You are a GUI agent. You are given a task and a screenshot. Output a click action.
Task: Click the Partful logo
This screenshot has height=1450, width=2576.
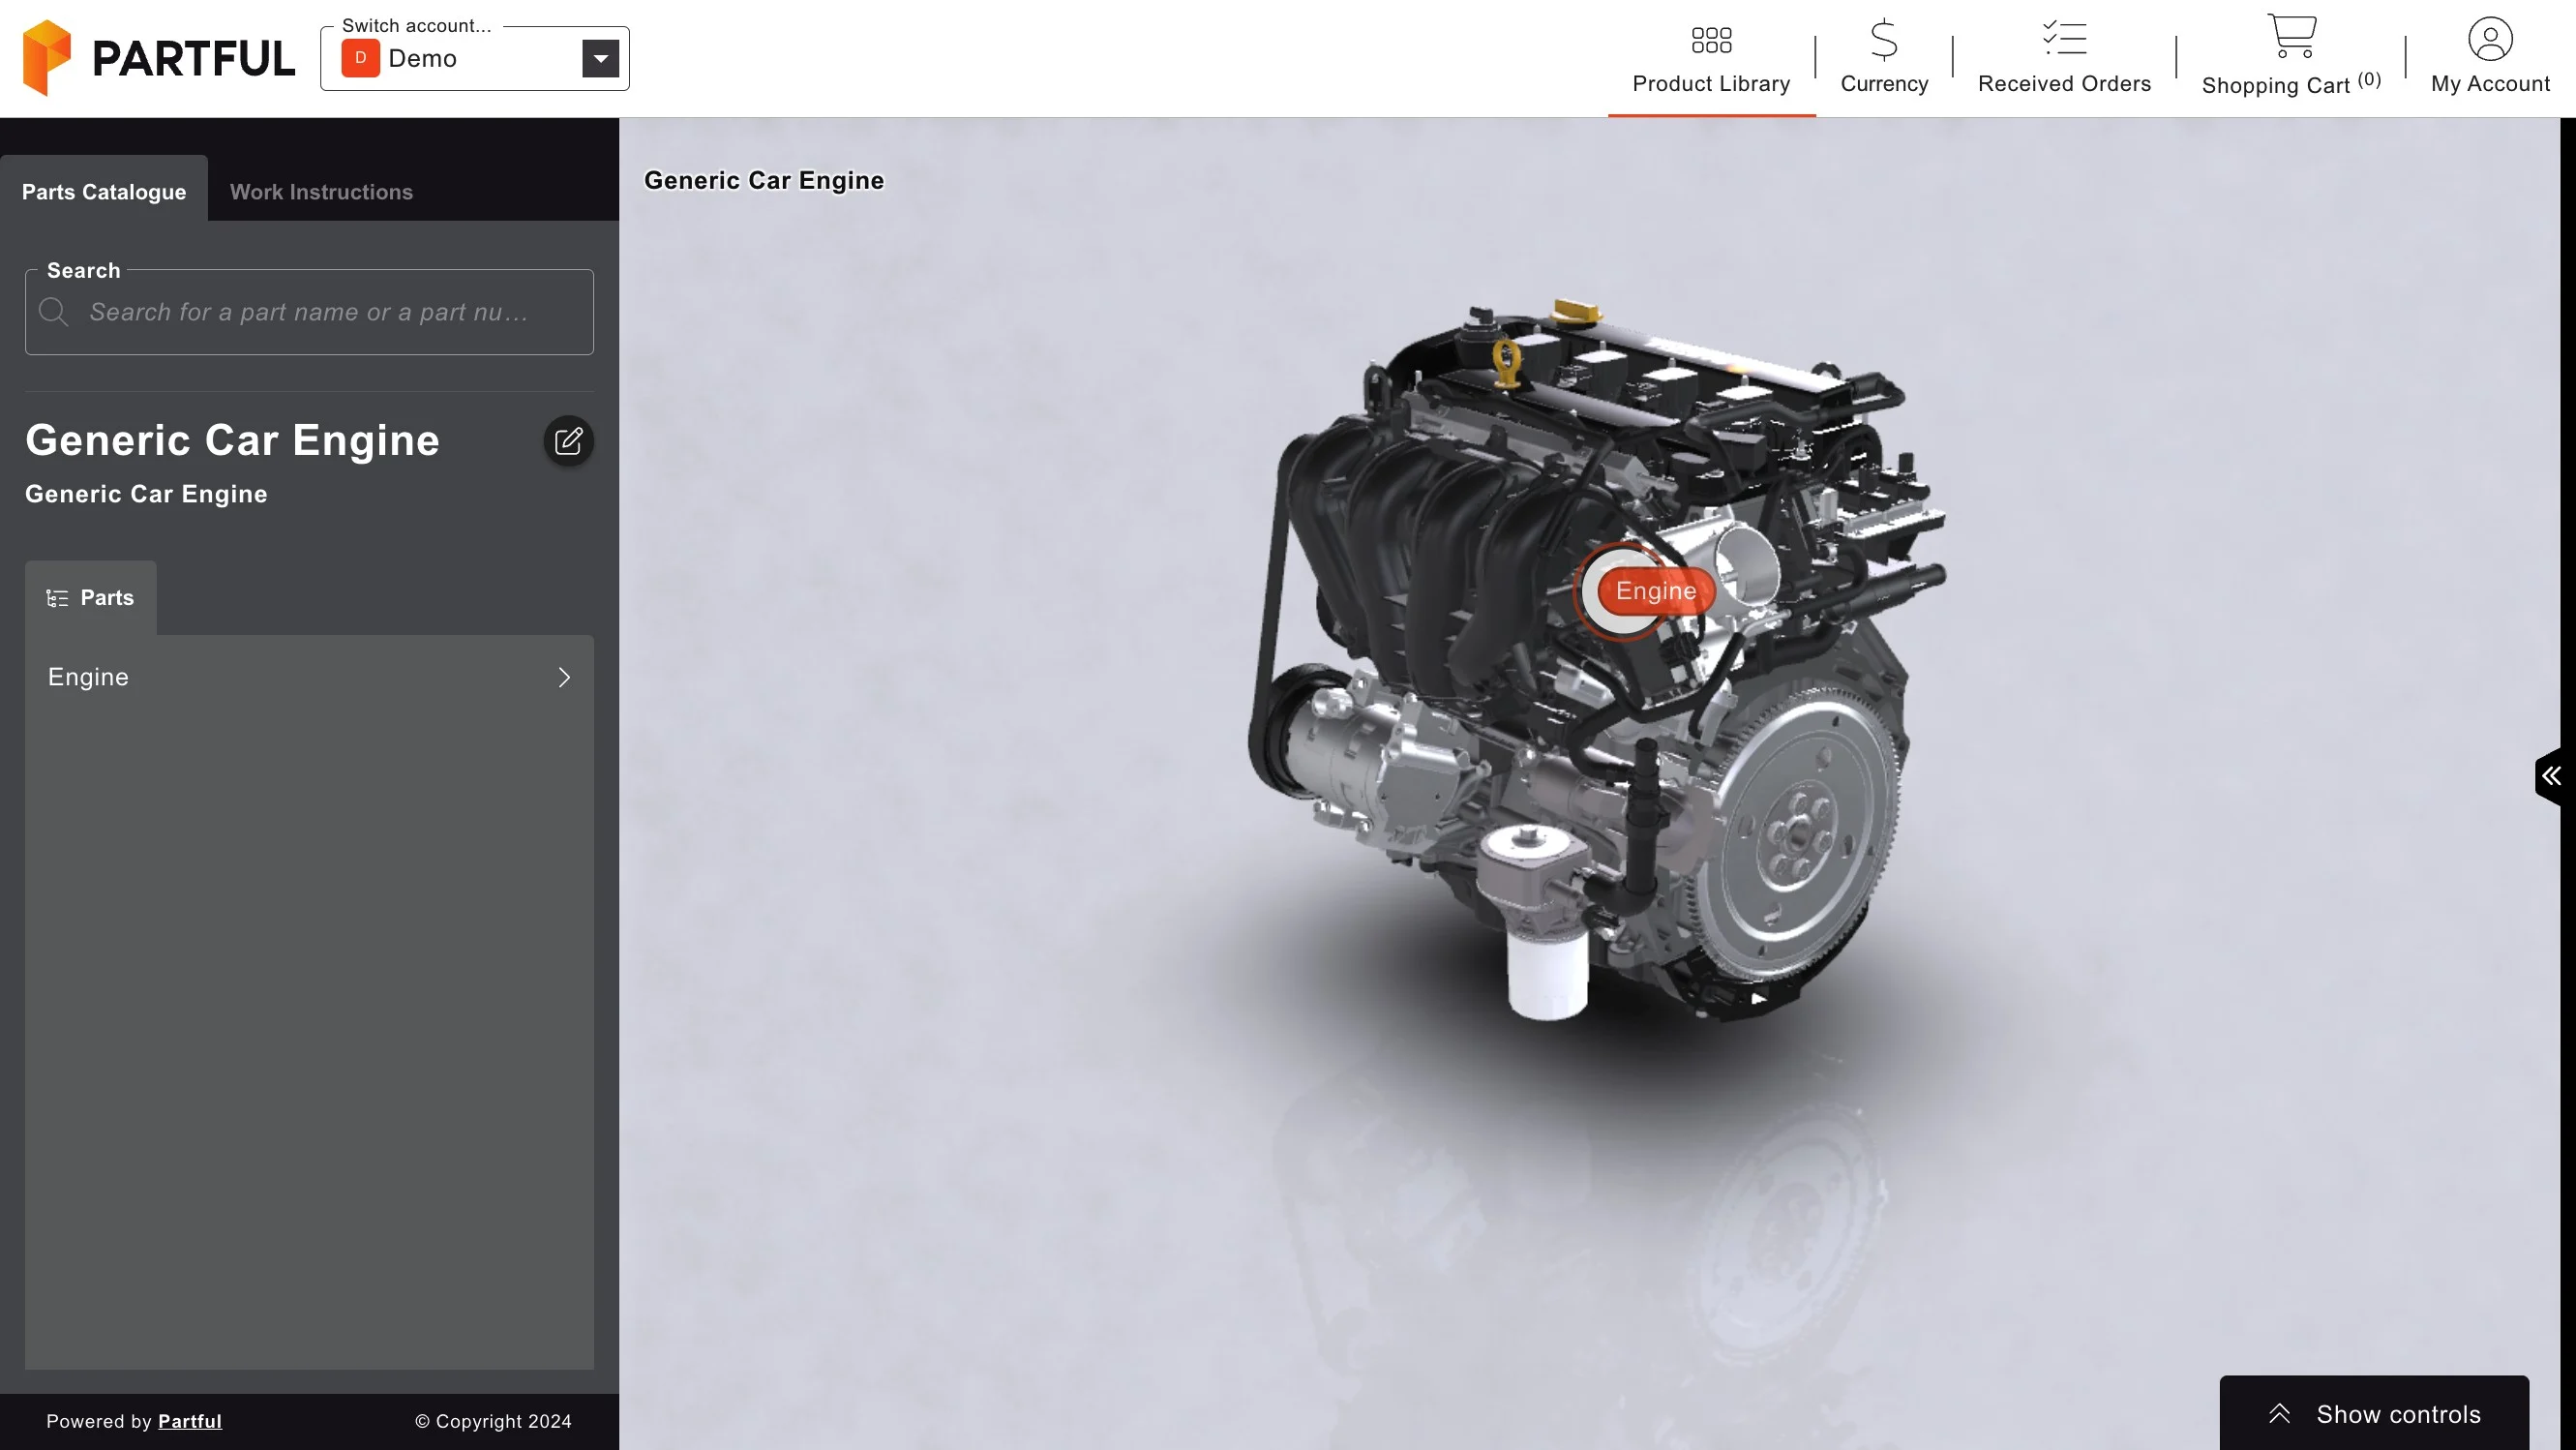[x=159, y=58]
